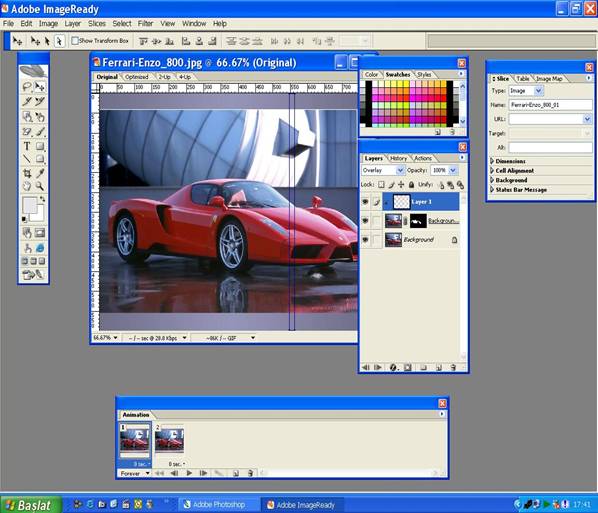Switch to the Image Map tab
Screen dimensions: 598x513
click(549, 78)
